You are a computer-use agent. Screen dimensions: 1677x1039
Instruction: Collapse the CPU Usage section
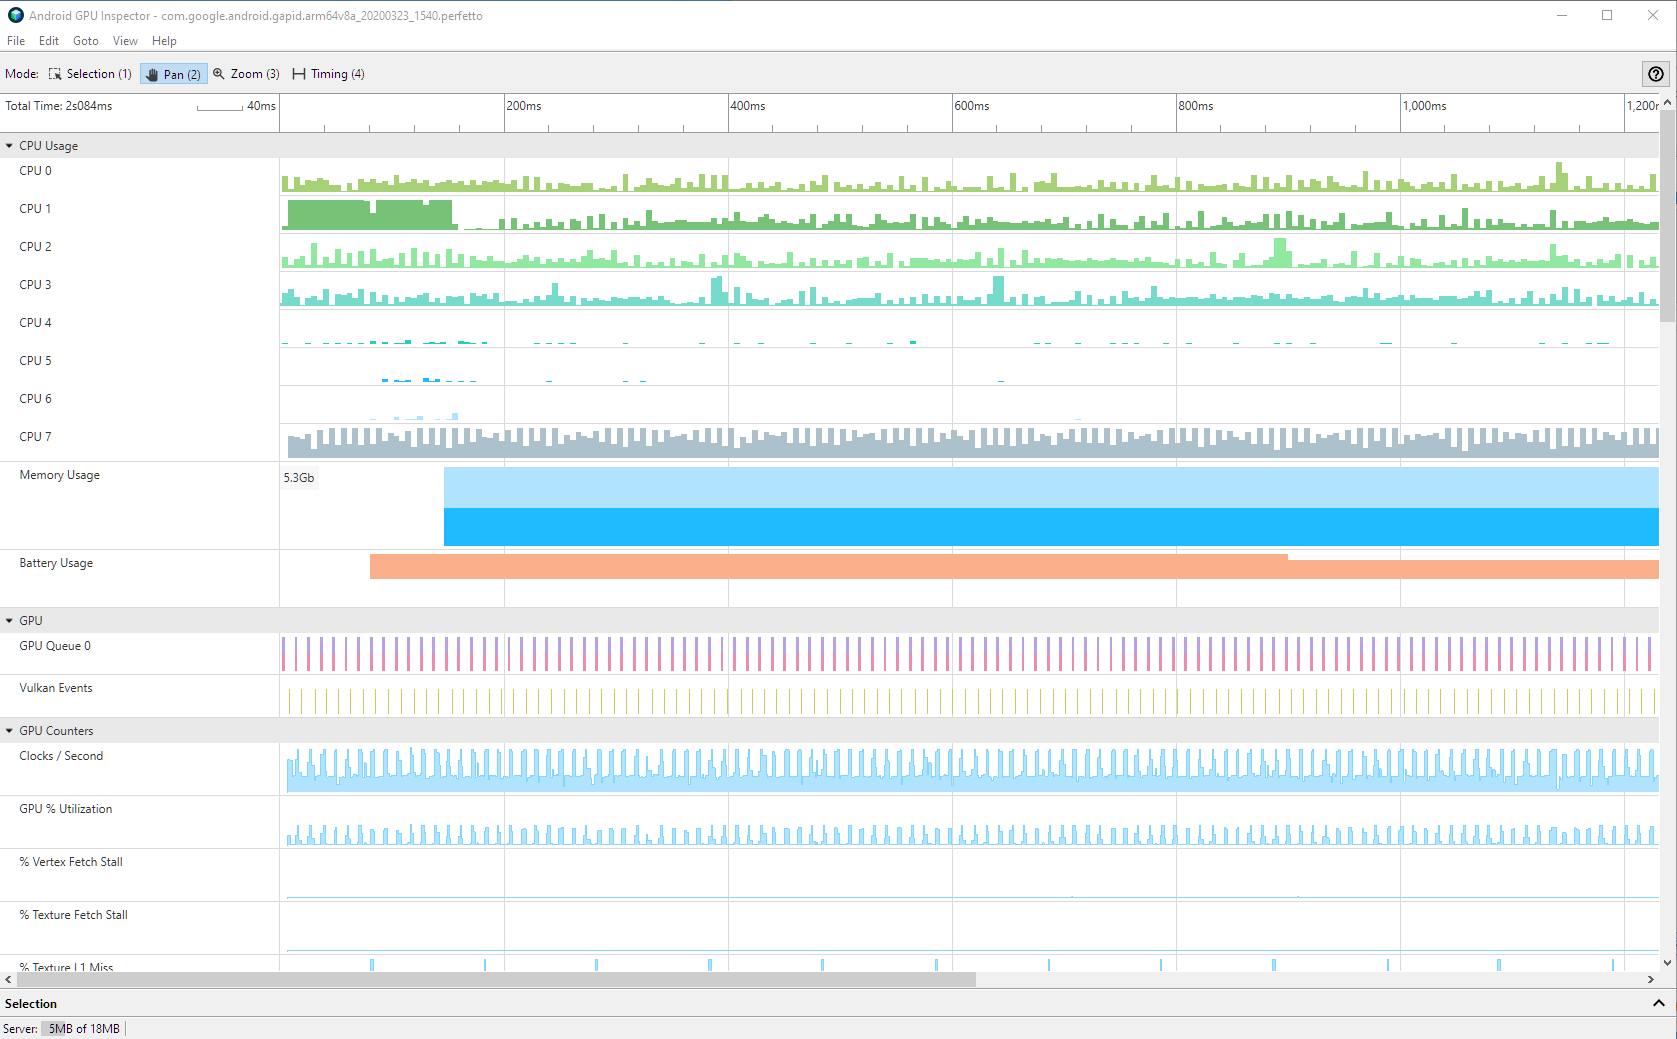tap(9, 145)
